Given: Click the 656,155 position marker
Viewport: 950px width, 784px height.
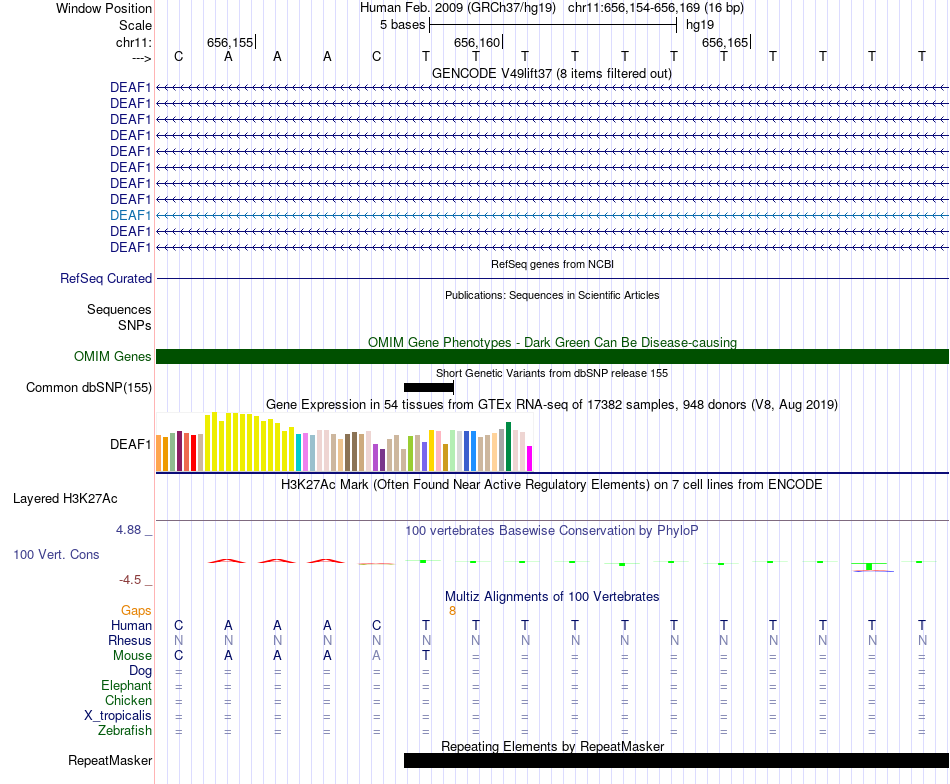Looking at the screenshot, I should coord(231,42).
